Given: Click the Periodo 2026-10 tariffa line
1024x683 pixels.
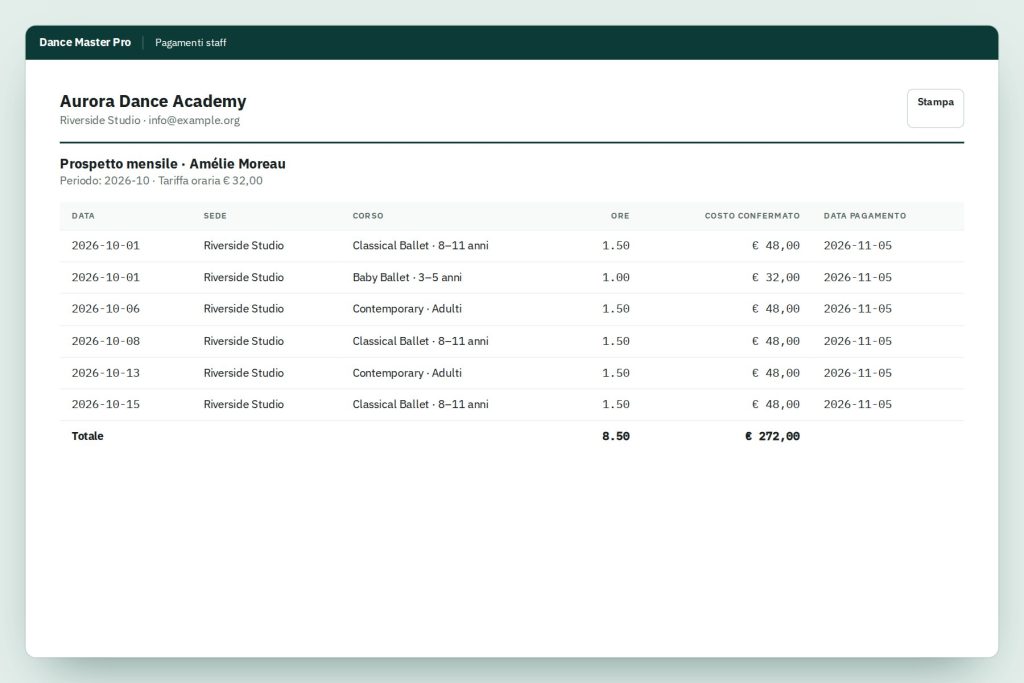Looking at the screenshot, I should (161, 181).
